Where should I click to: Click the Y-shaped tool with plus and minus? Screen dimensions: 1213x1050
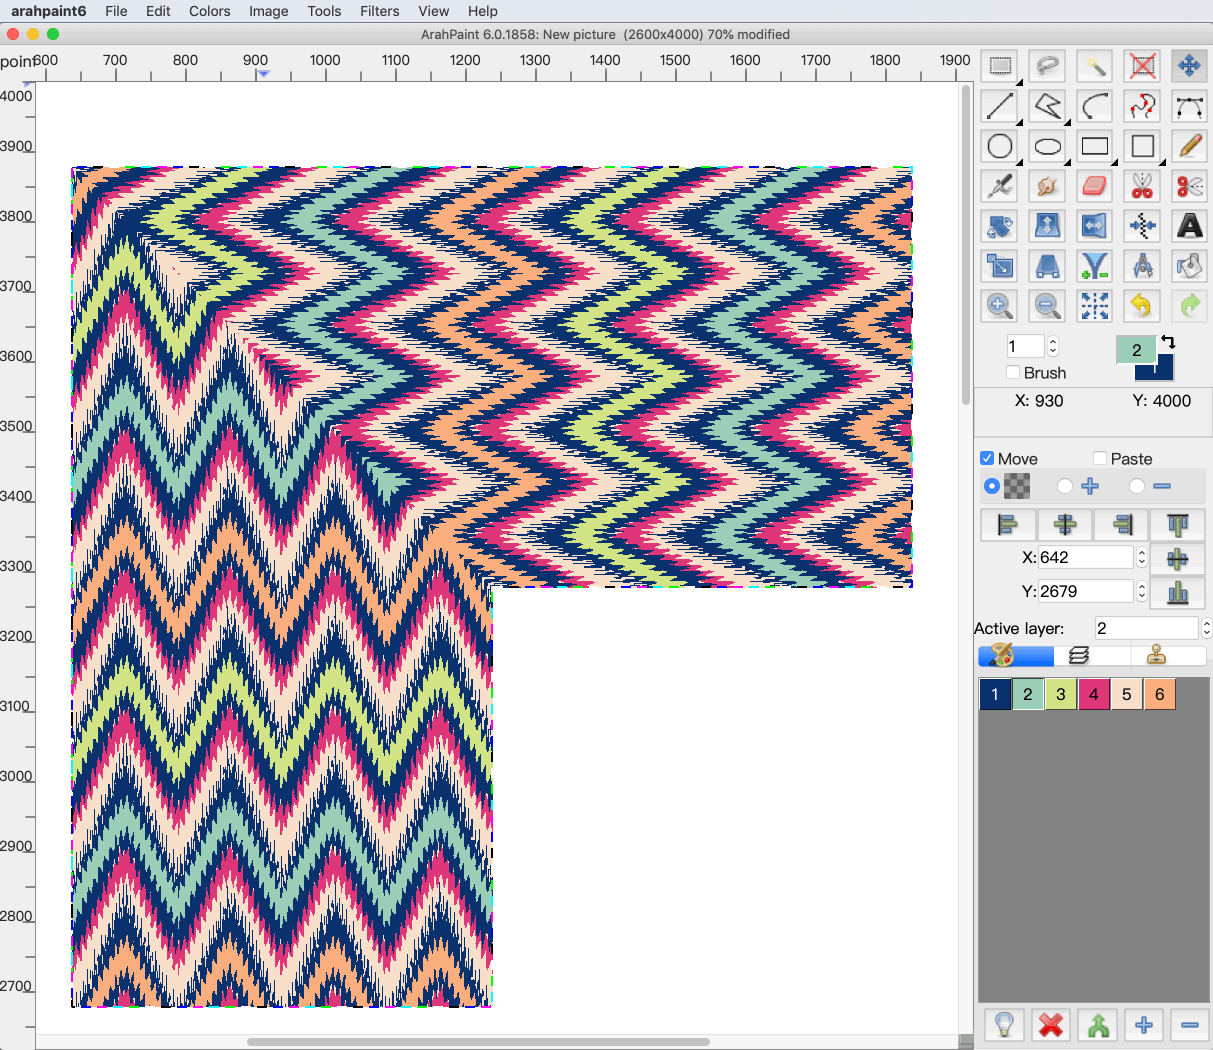[1095, 266]
